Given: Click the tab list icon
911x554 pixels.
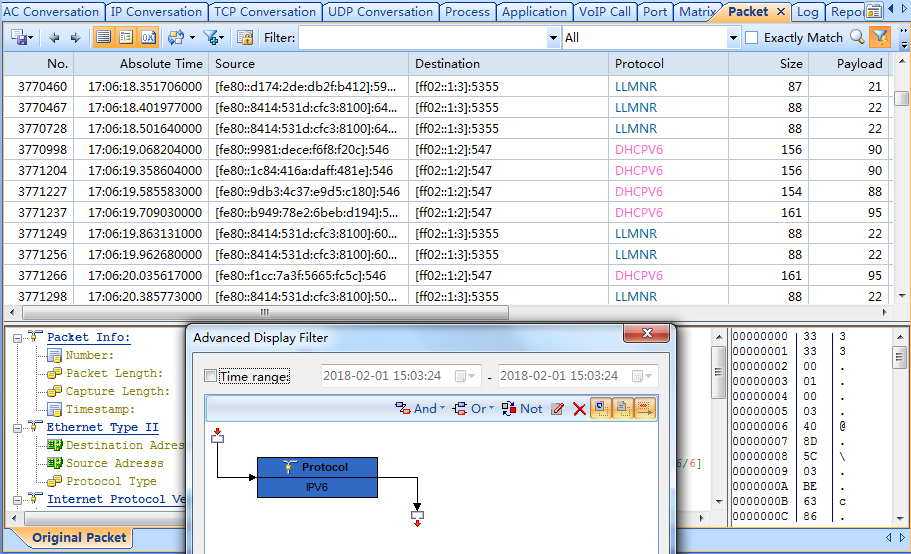Looking at the screenshot, I should pyautogui.click(x=873, y=12).
